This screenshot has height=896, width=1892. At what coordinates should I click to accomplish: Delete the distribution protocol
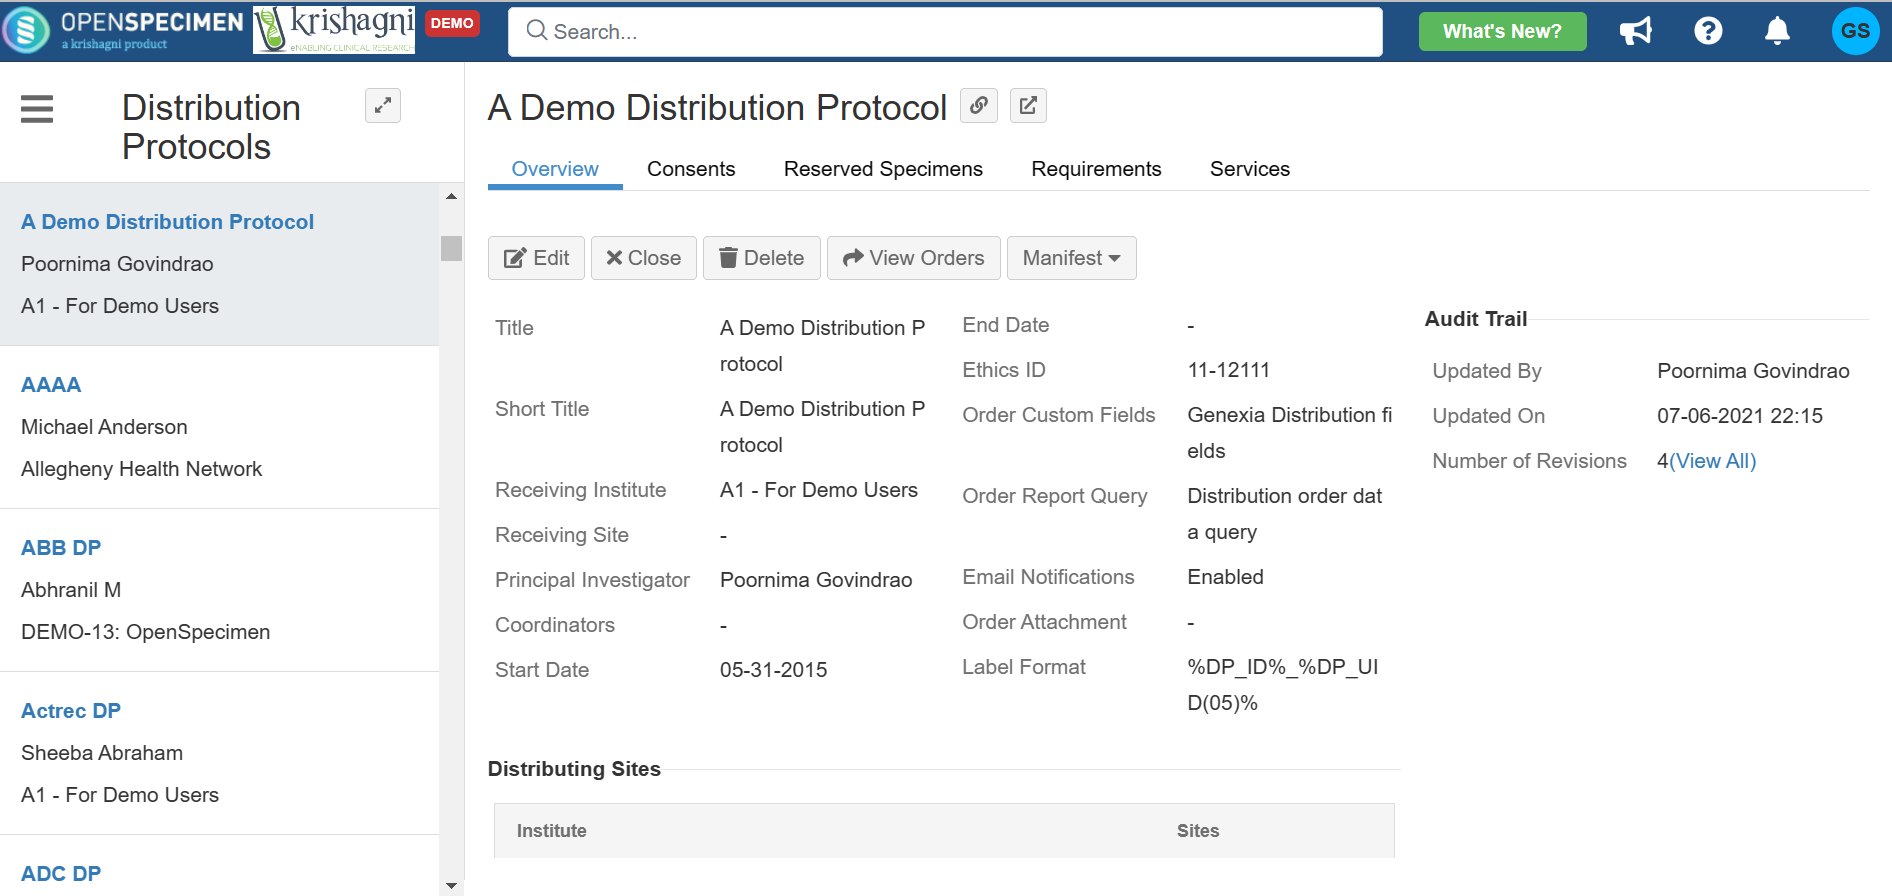point(762,258)
